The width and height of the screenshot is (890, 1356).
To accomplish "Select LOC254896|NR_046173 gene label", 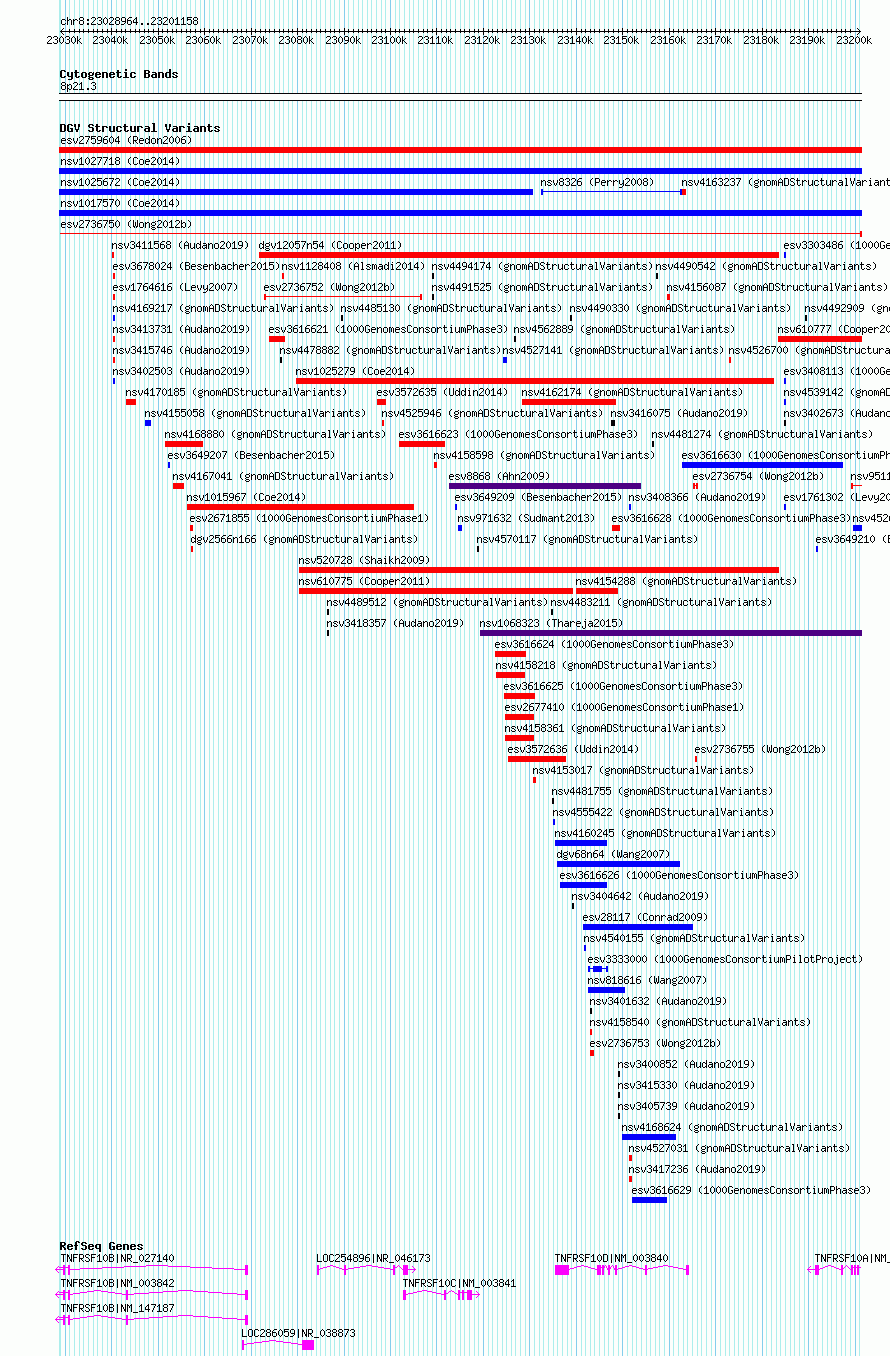I will [x=374, y=1258].
